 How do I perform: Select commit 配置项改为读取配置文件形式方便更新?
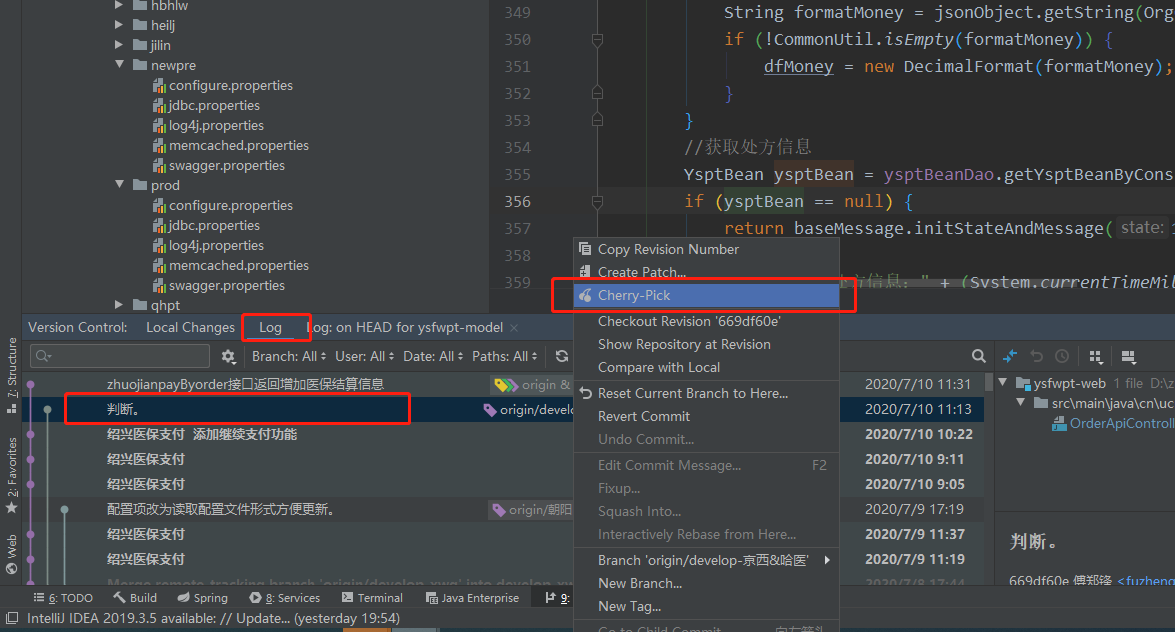coord(220,510)
